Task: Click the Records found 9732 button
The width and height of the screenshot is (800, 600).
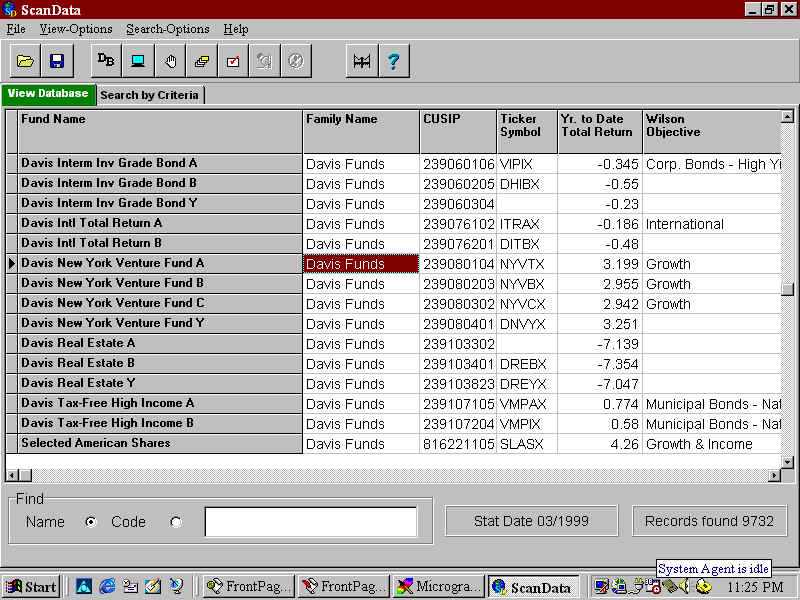Action: coord(709,521)
